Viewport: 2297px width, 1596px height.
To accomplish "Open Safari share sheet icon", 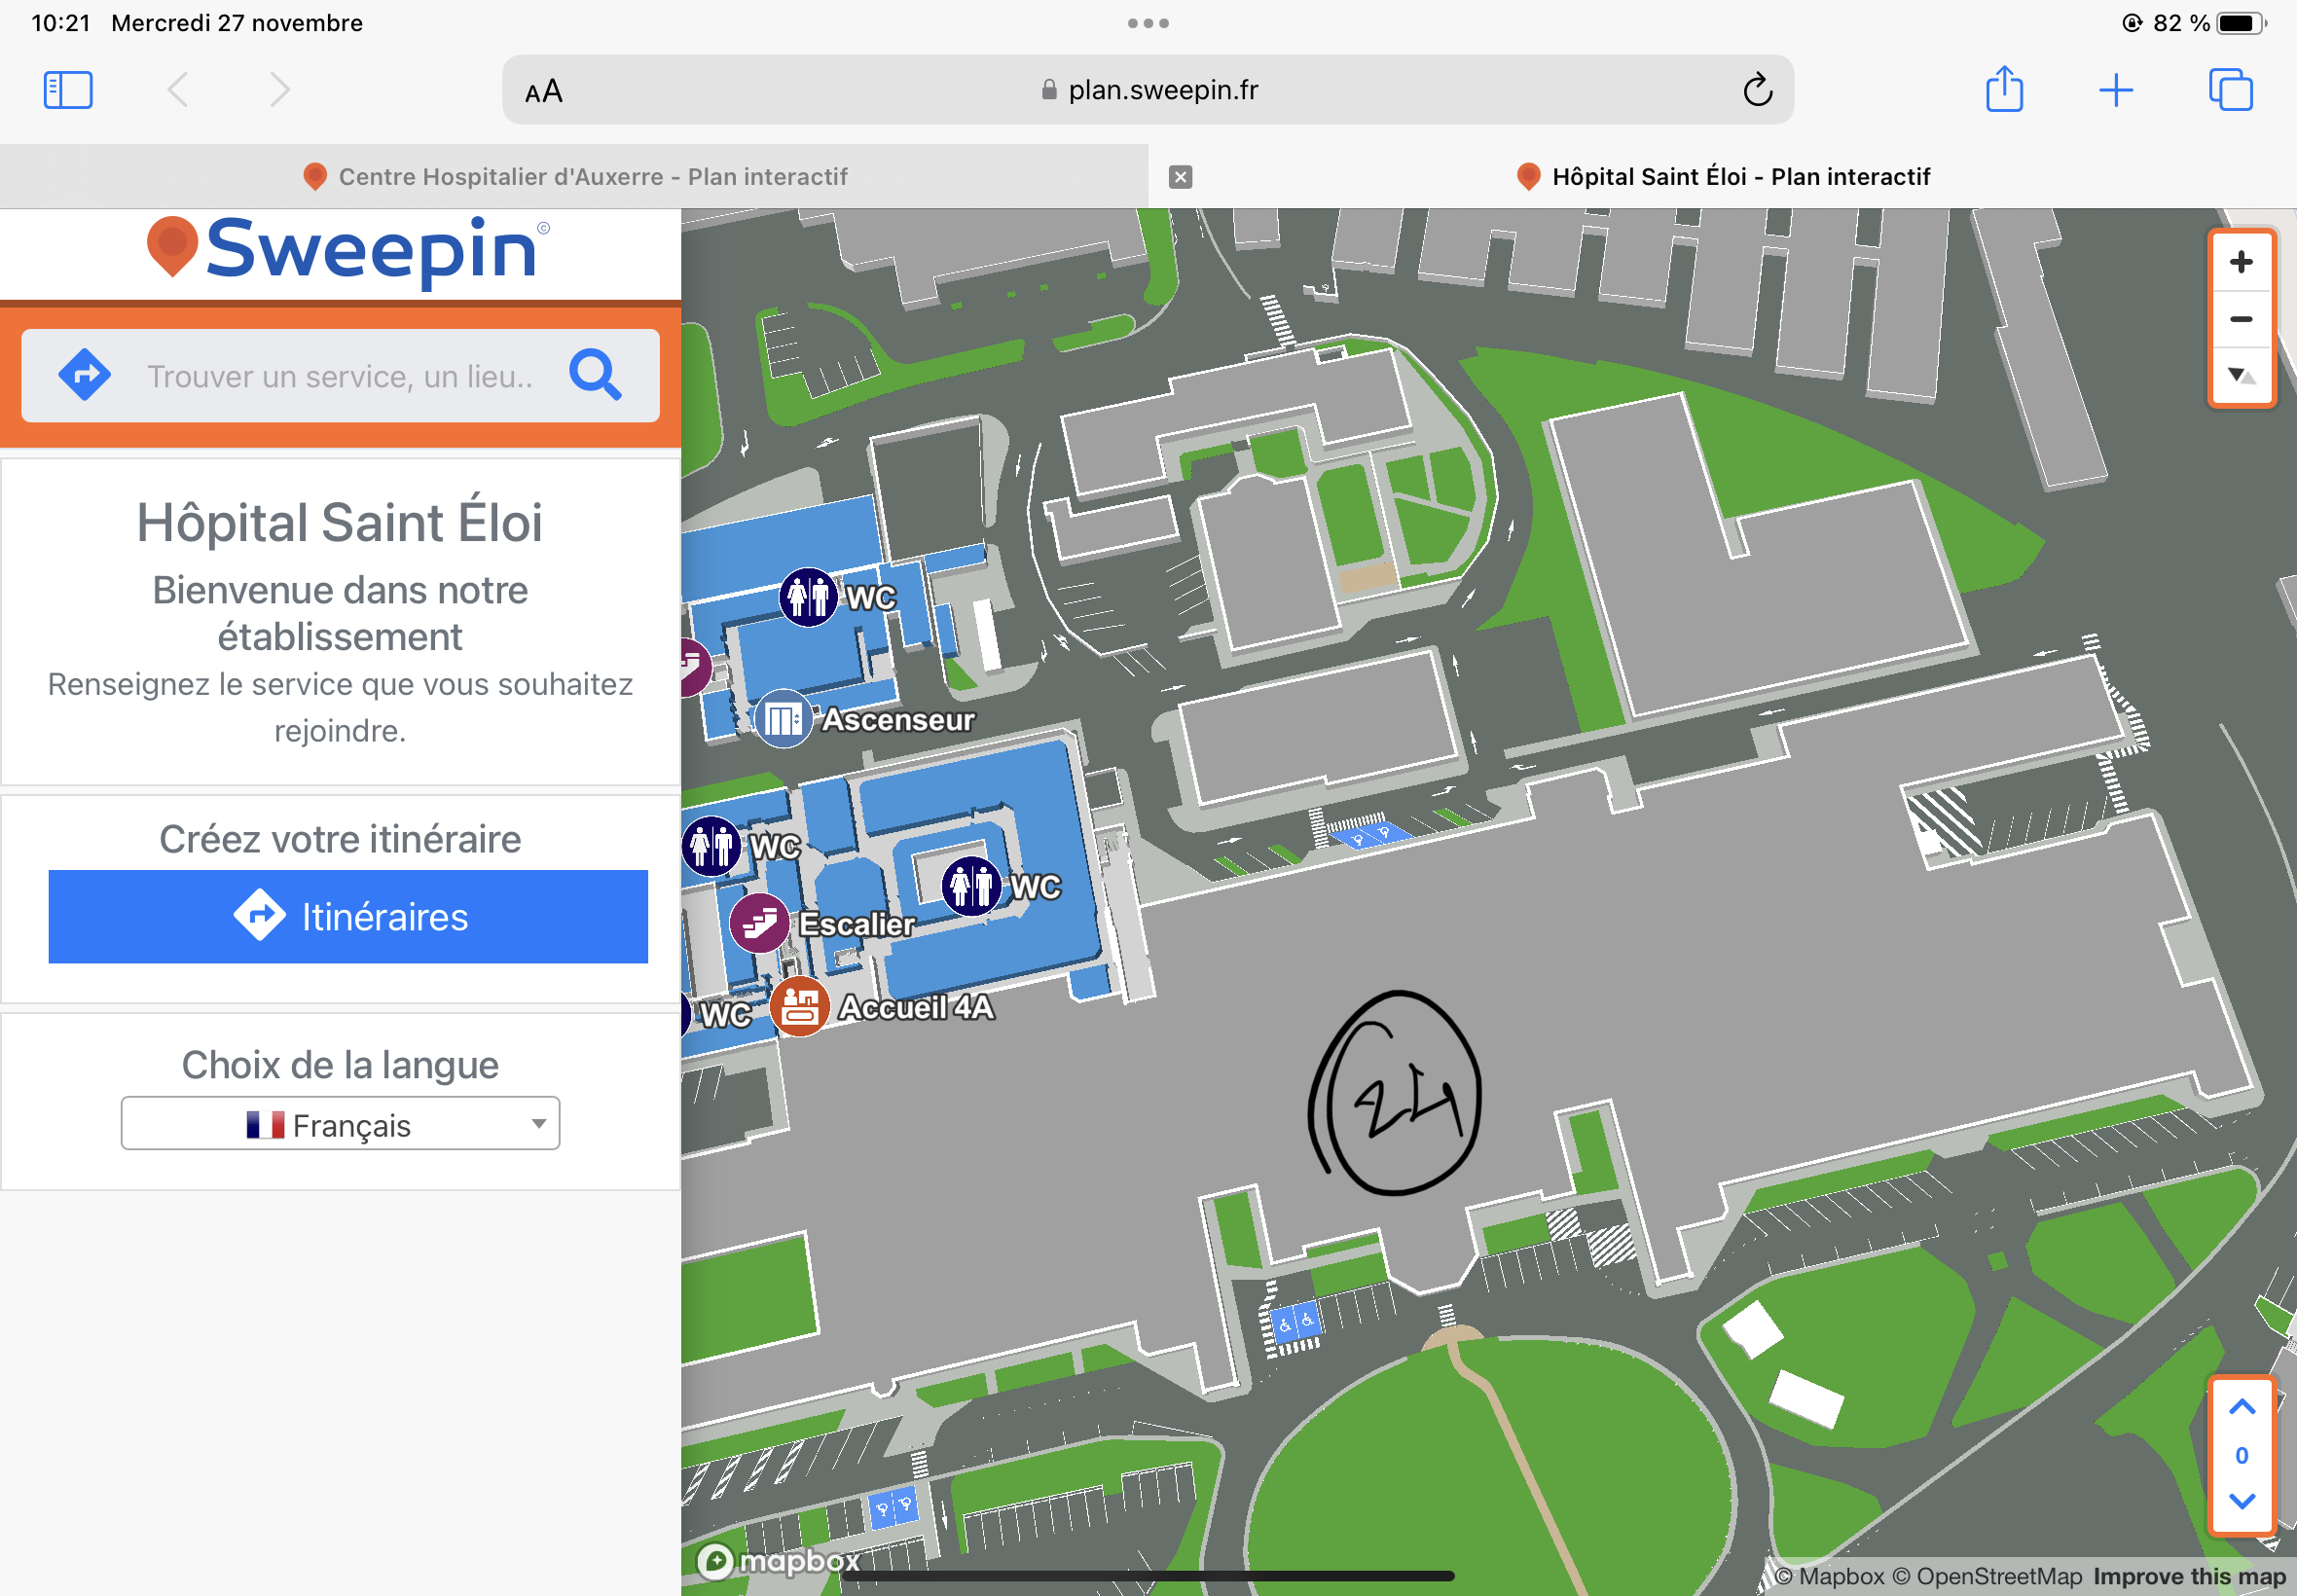I will pyautogui.click(x=2003, y=90).
